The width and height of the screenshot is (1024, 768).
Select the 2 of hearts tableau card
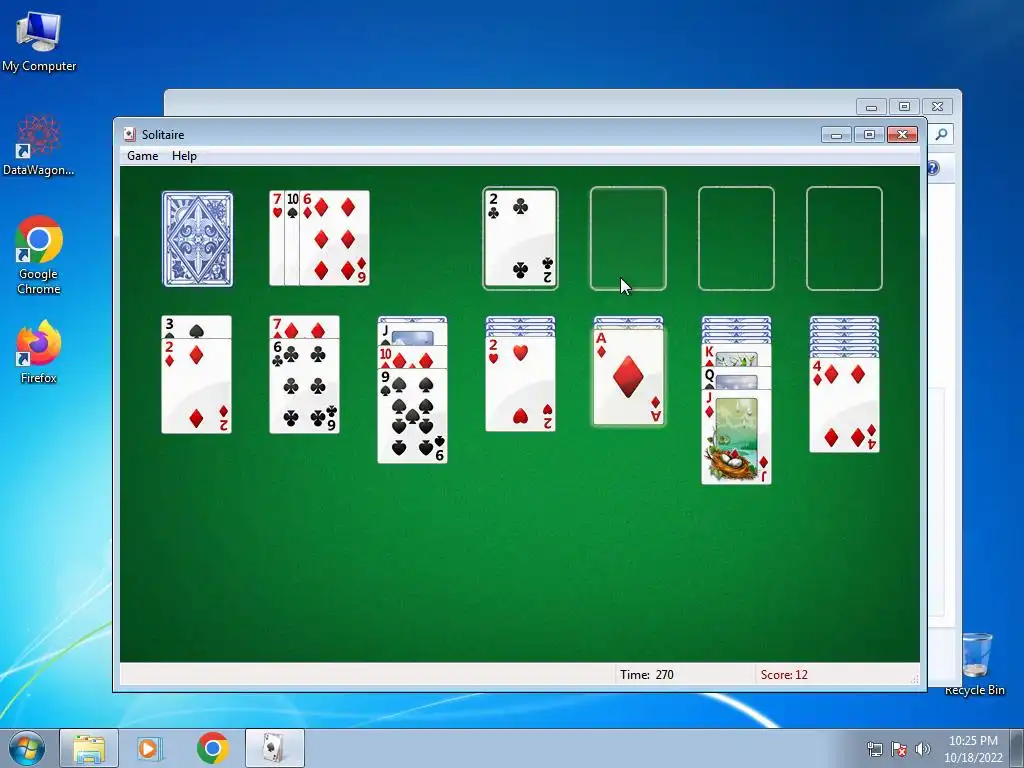(520, 384)
